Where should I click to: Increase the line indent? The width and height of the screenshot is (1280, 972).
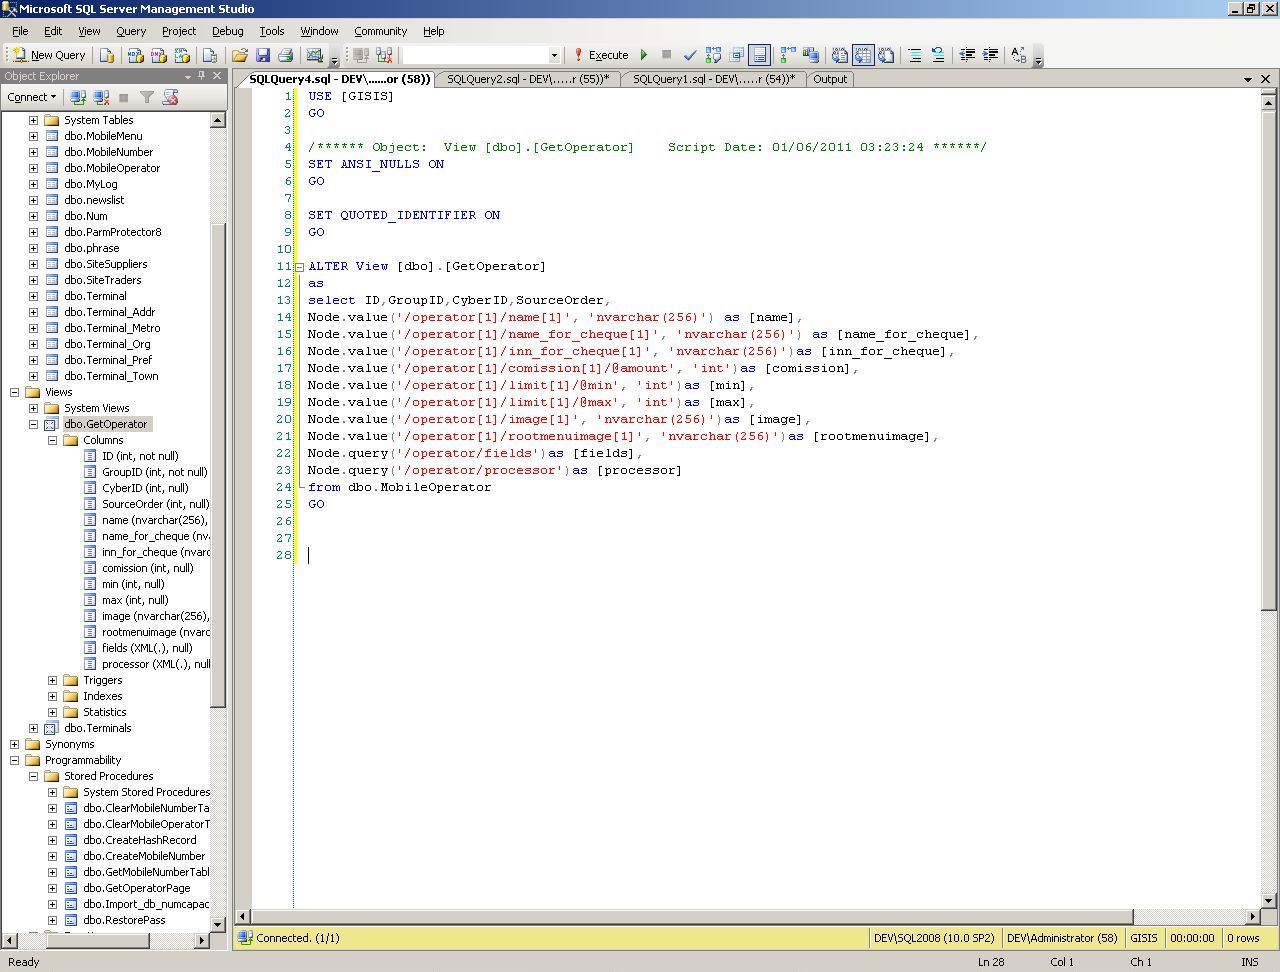click(x=990, y=55)
